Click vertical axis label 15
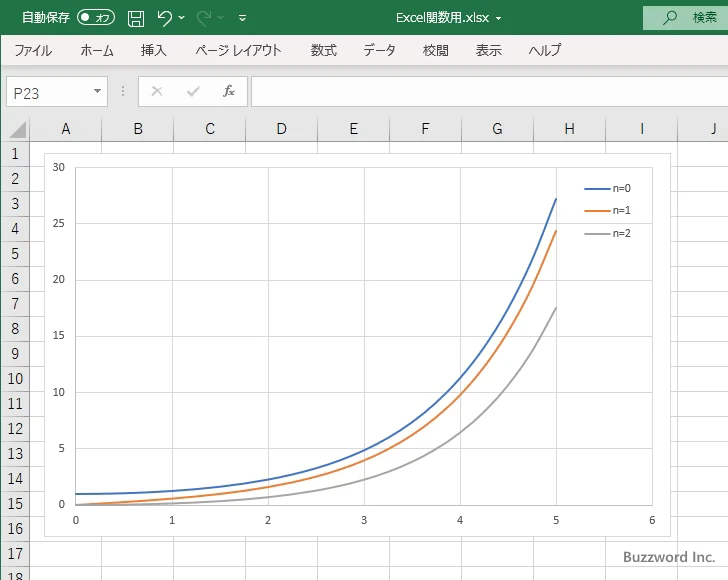Viewport: 728px width, 580px height. pyautogui.click(x=58, y=335)
